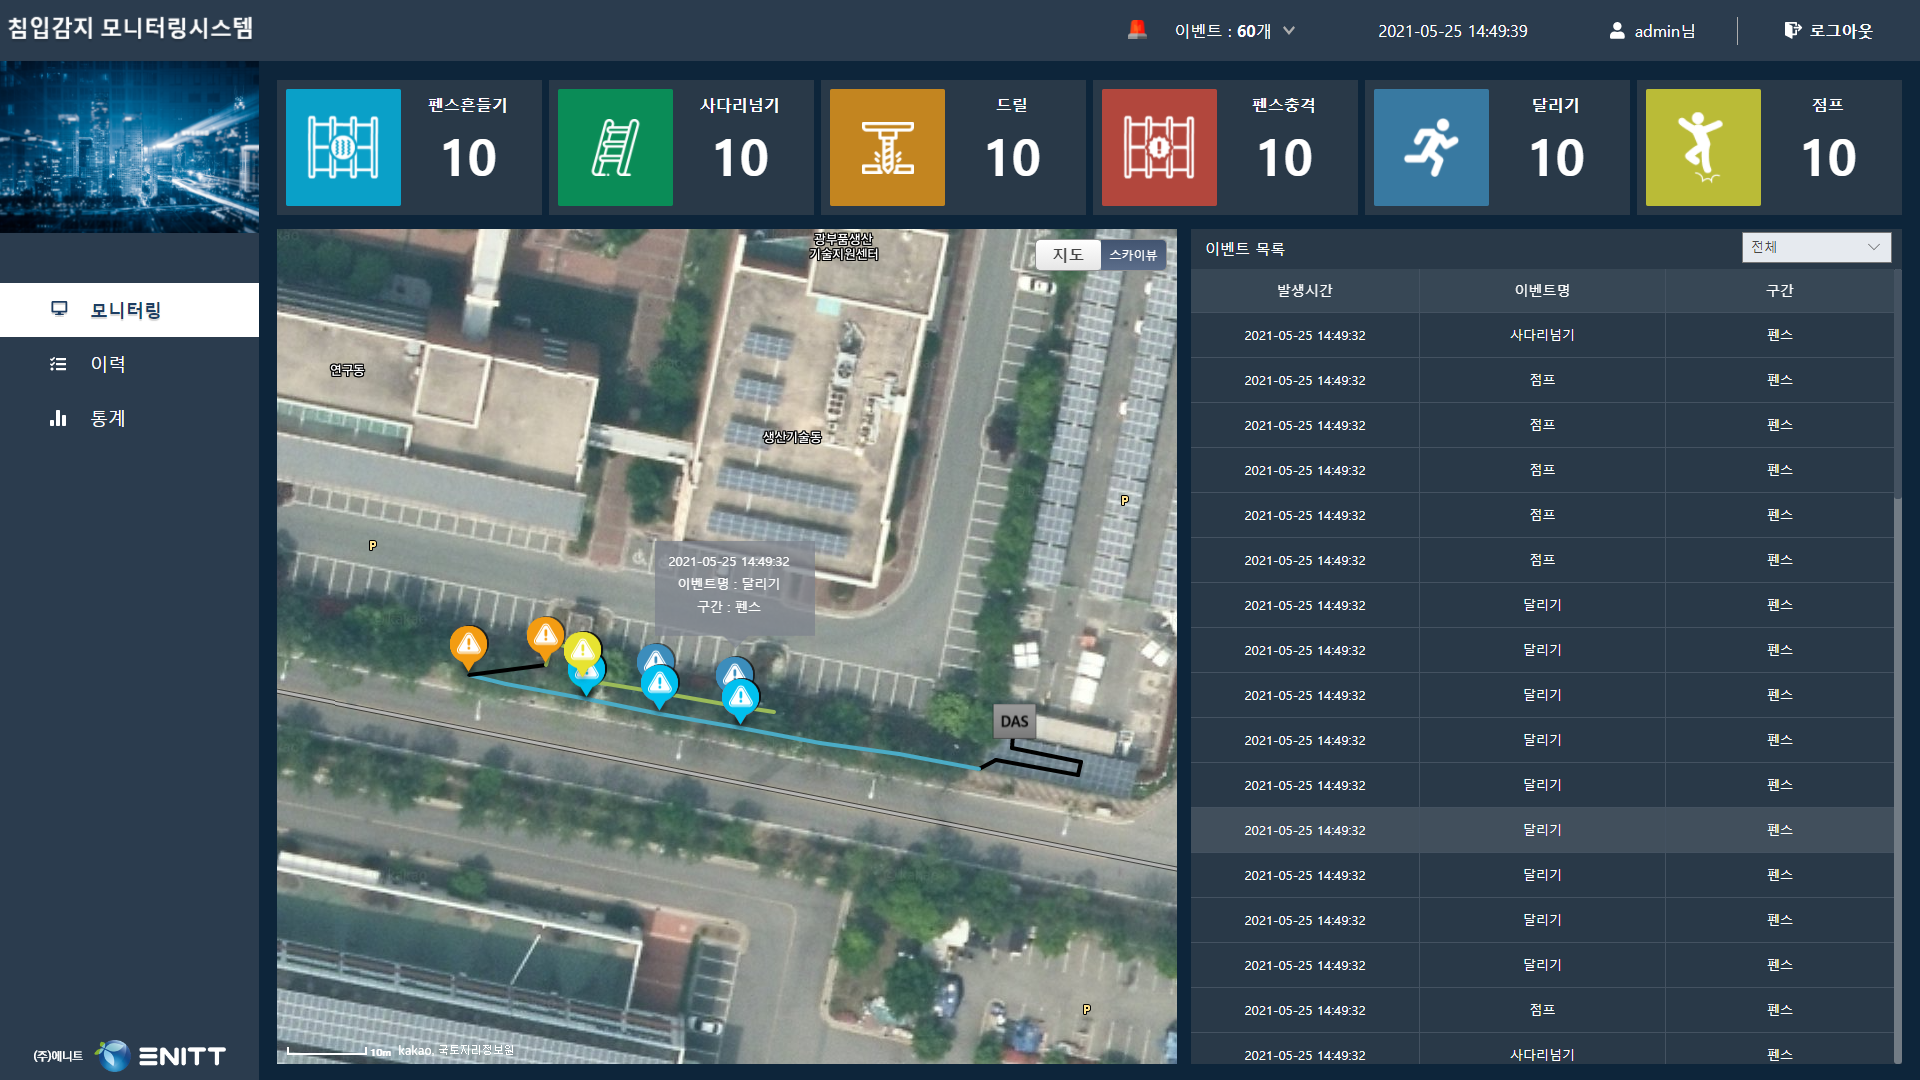Click the DAS marker on the map
Screen dimensions: 1920x1080
[1014, 721]
